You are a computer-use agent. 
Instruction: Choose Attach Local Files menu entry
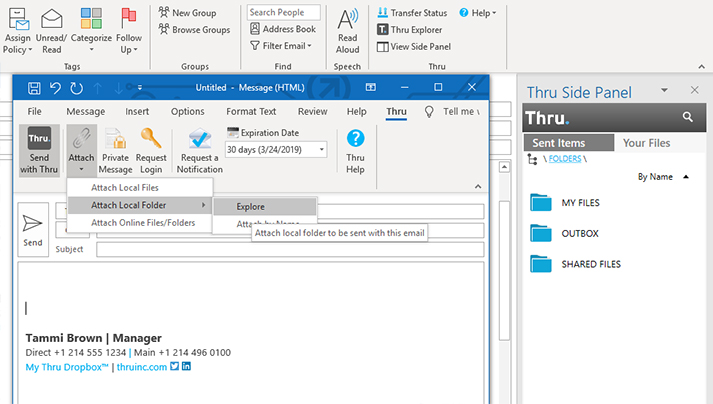point(140,187)
